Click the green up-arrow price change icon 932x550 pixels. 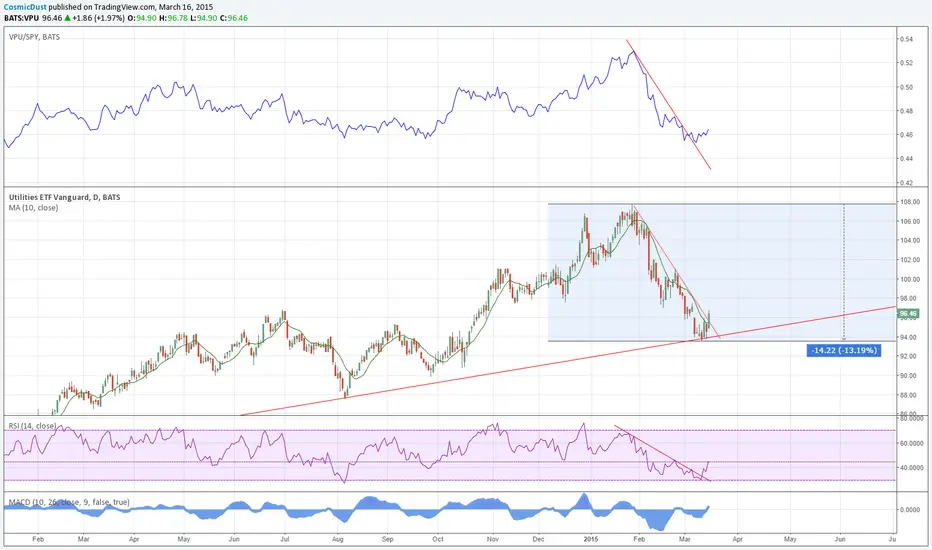tap(68, 18)
